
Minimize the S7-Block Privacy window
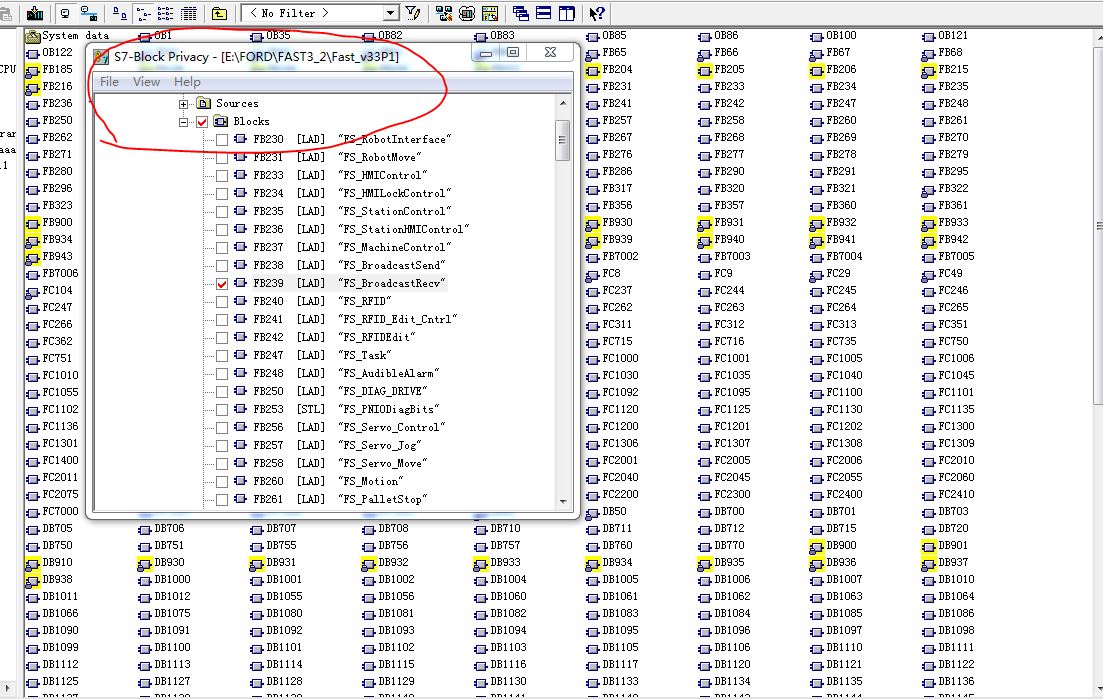(x=485, y=52)
